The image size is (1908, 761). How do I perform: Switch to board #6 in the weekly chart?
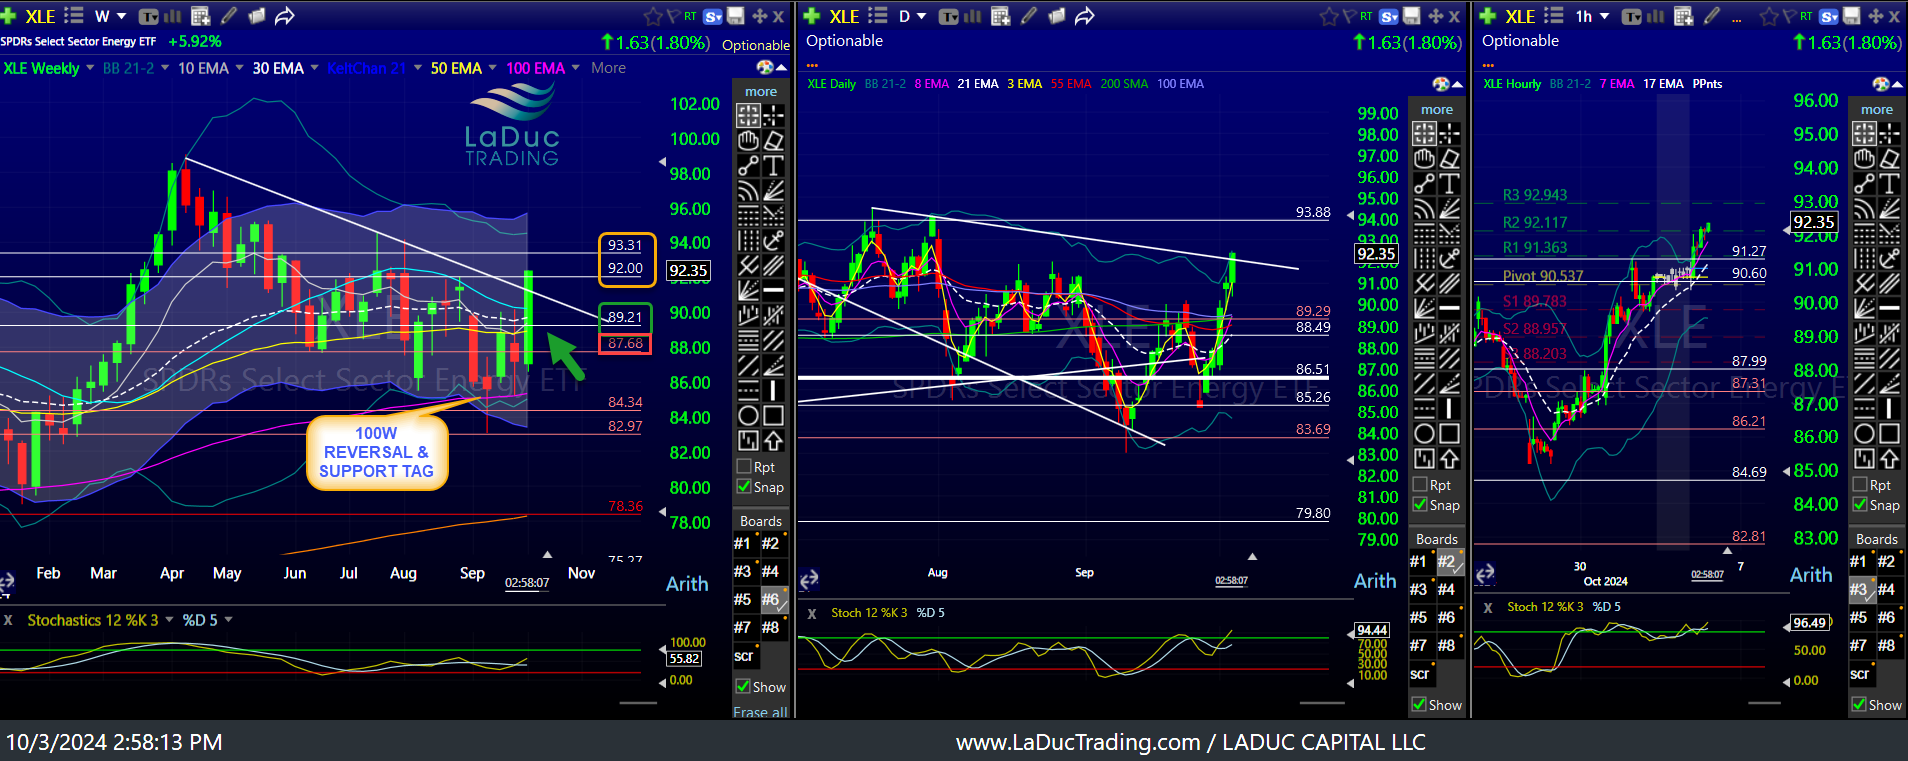(x=771, y=599)
